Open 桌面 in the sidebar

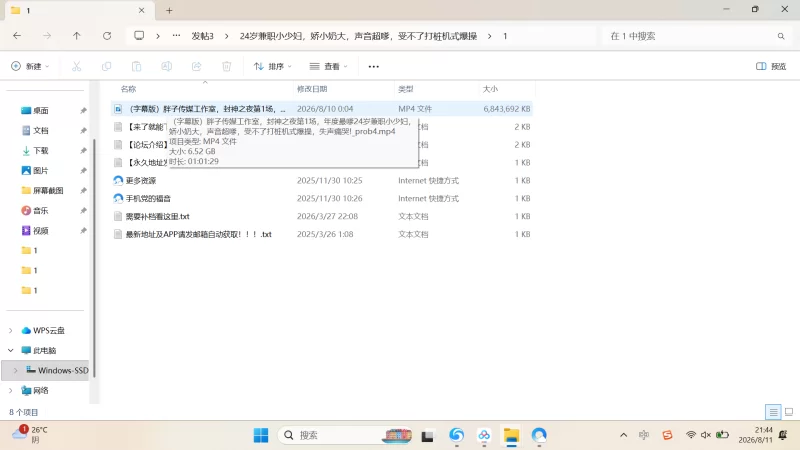coord(41,111)
